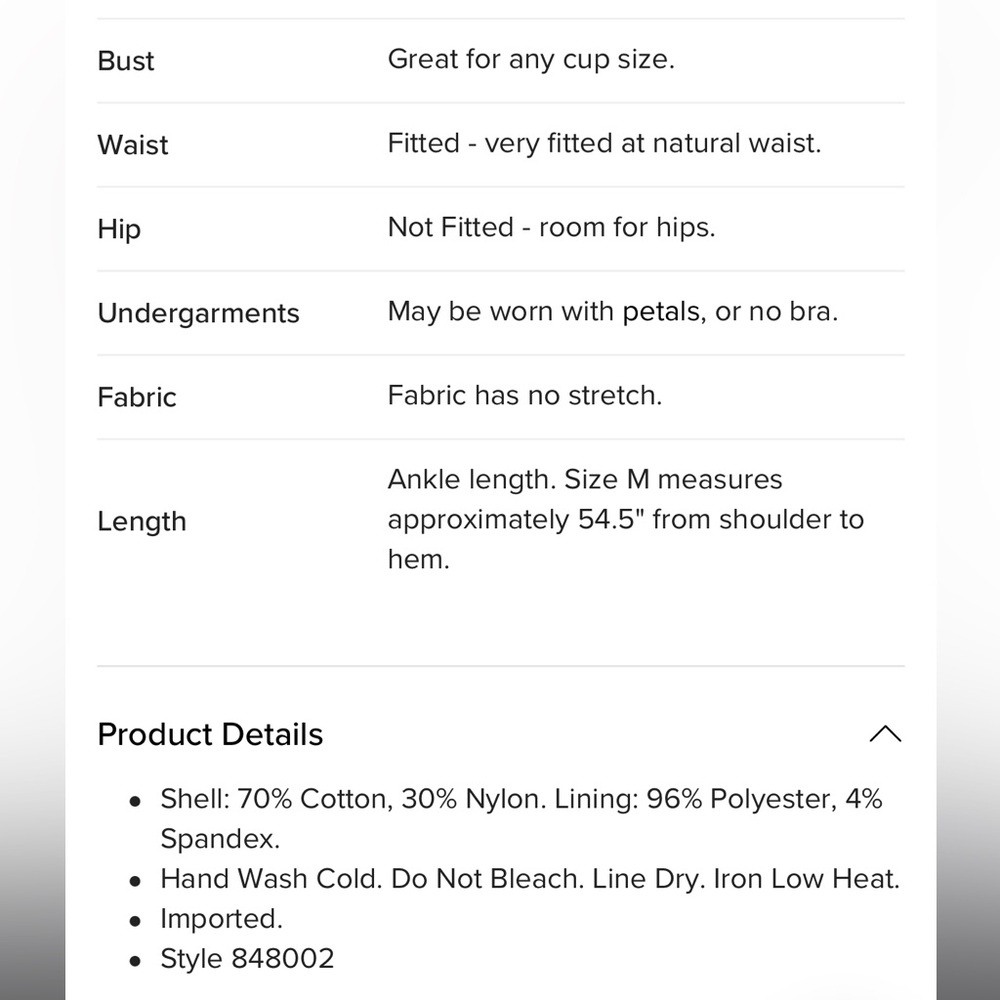Click the Product Details section heading
Image resolution: width=1000 pixels, height=1000 pixels.
[210, 734]
